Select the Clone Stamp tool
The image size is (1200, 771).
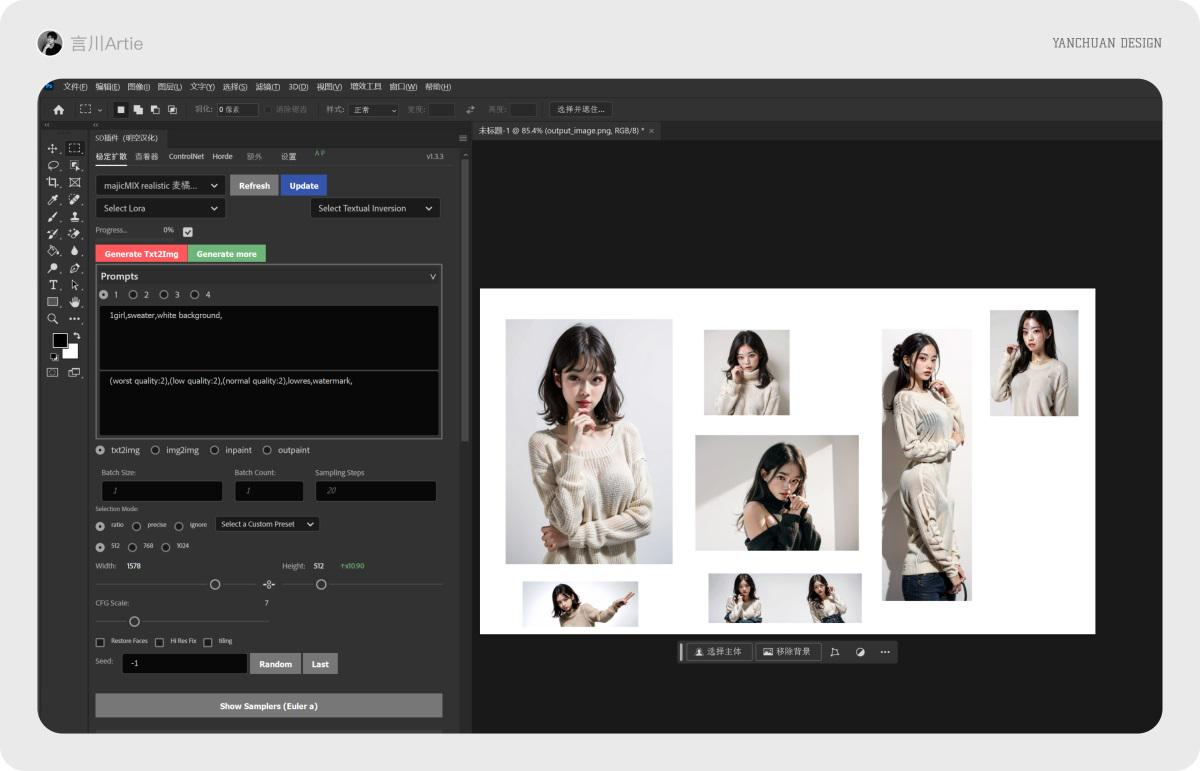76,217
